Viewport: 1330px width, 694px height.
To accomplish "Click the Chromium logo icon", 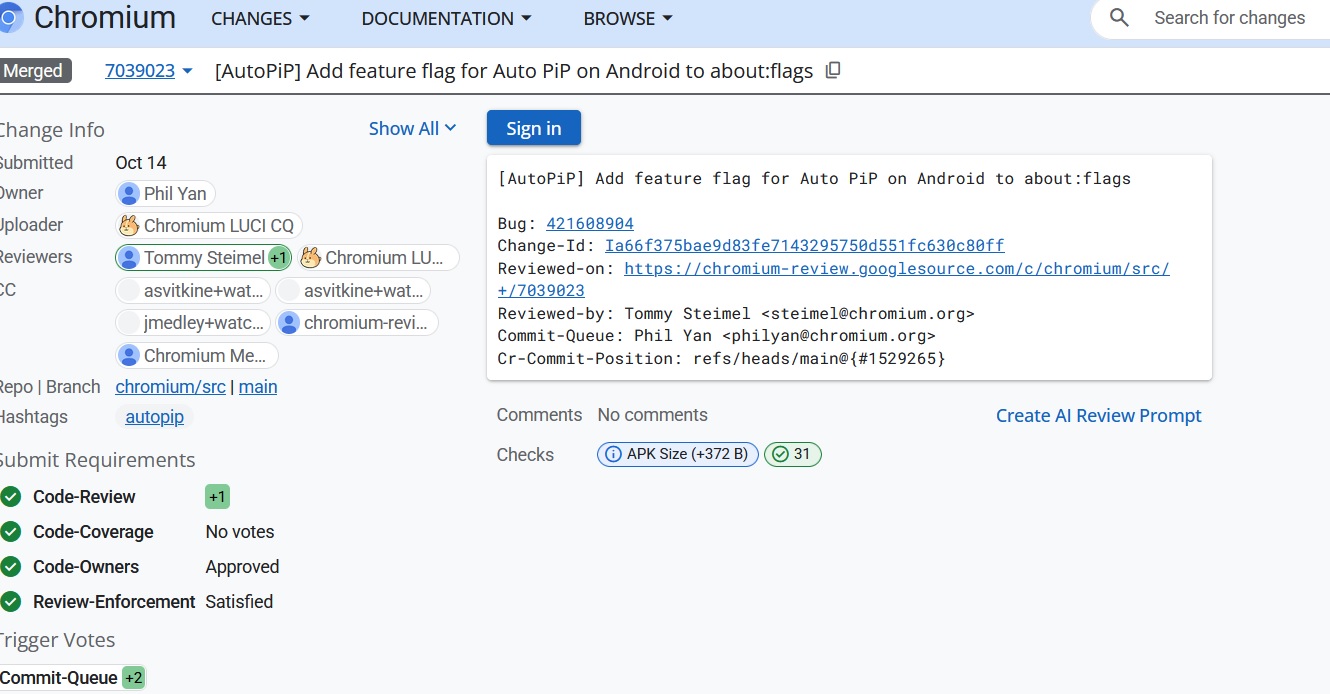I will click(10, 18).
